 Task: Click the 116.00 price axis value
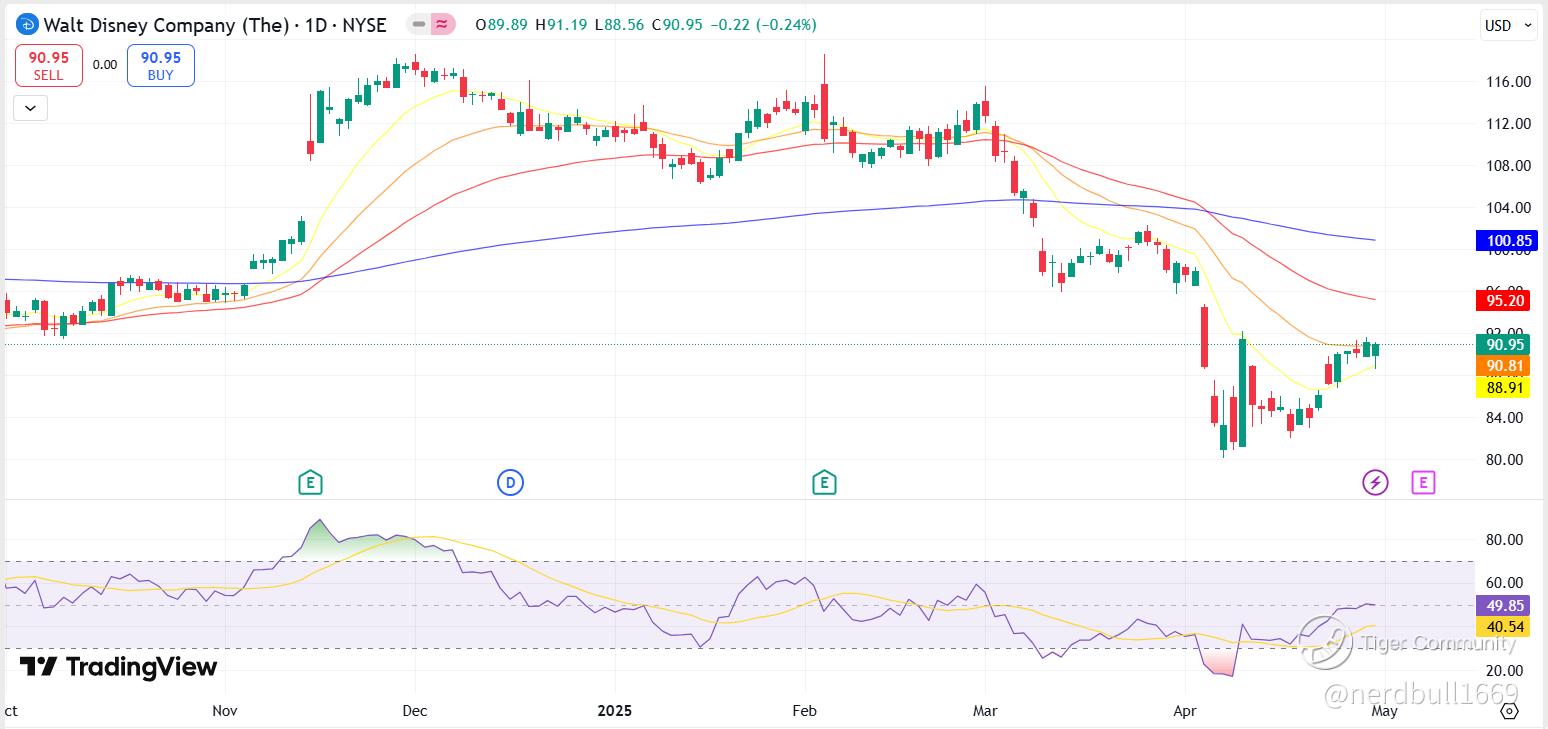1507,82
